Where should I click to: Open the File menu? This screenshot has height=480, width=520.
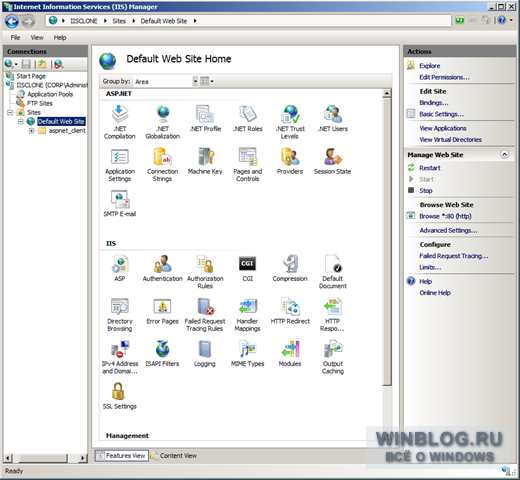(15, 37)
